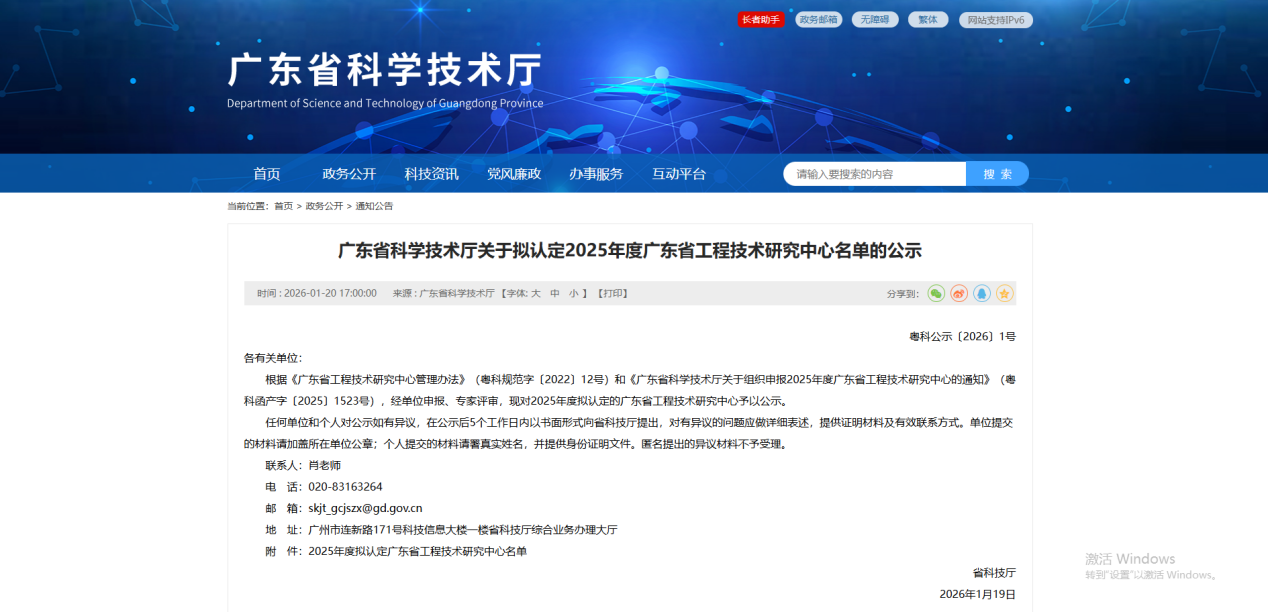Go to 办事服务 in navigation bar
The width and height of the screenshot is (1268, 612).
(596, 174)
